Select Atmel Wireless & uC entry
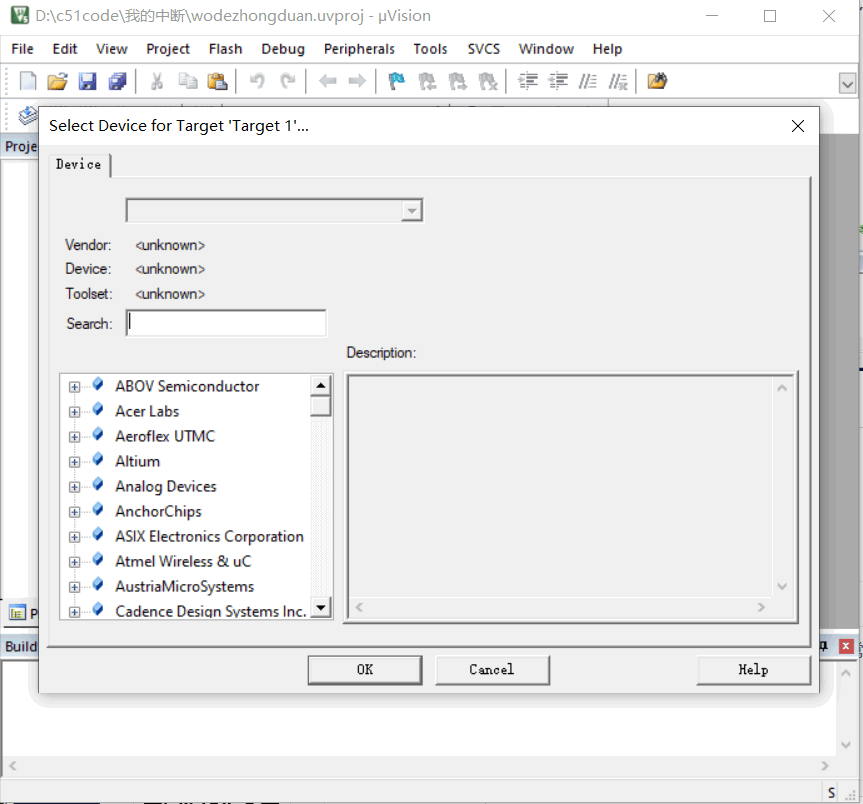 (183, 561)
